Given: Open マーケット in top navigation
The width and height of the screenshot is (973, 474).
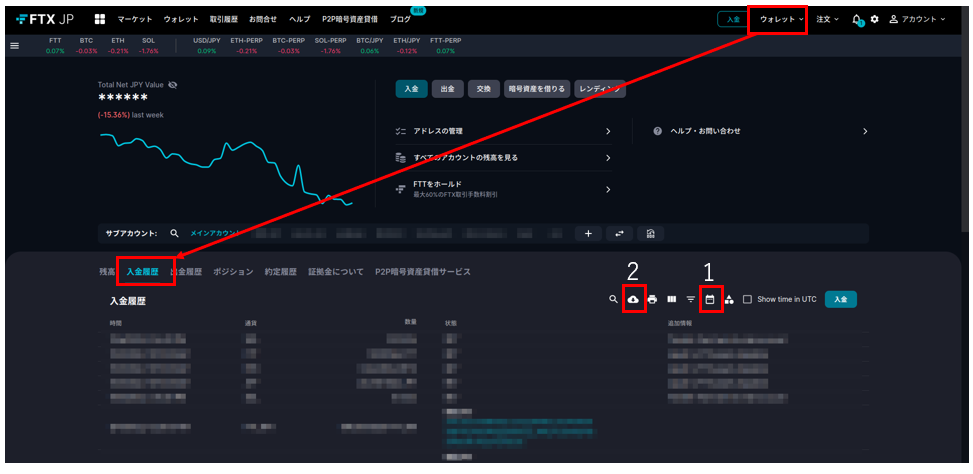Looking at the screenshot, I should tap(135, 19).
